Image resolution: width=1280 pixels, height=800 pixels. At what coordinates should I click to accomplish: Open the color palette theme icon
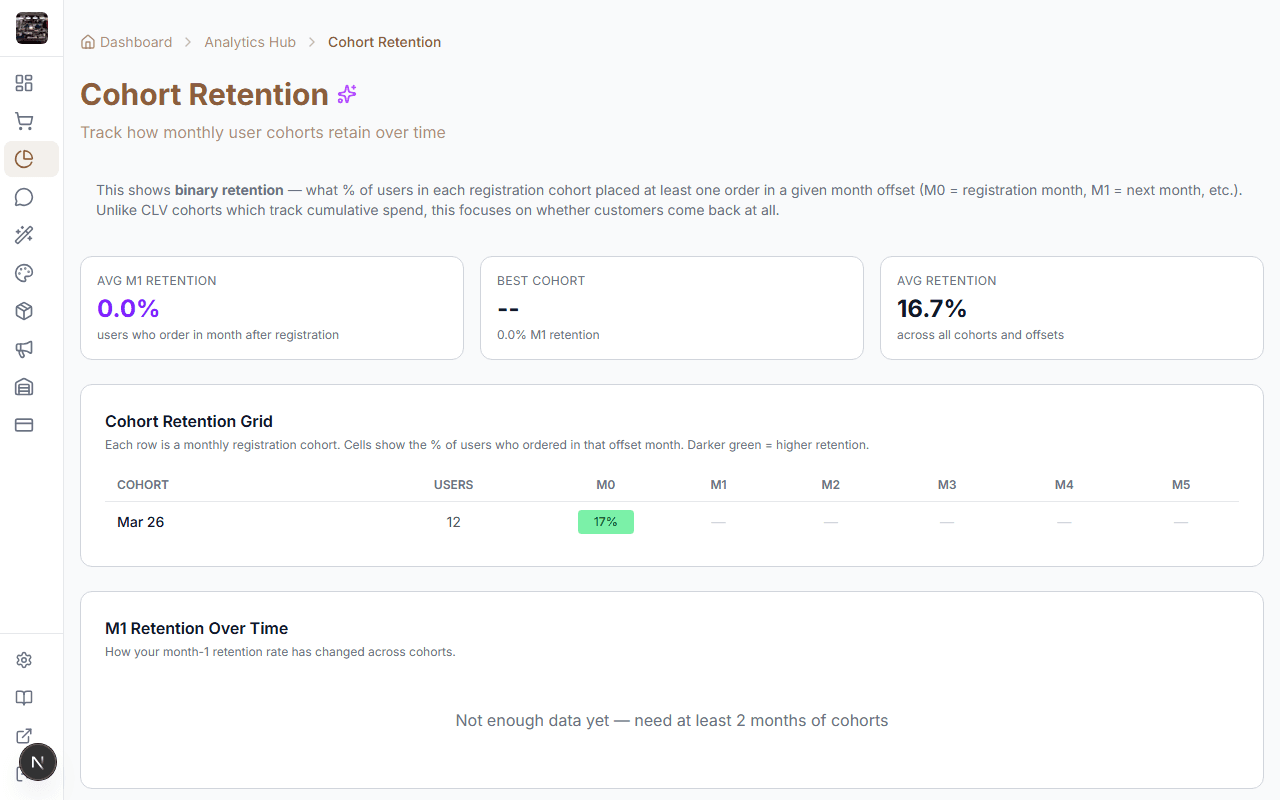click(x=24, y=273)
